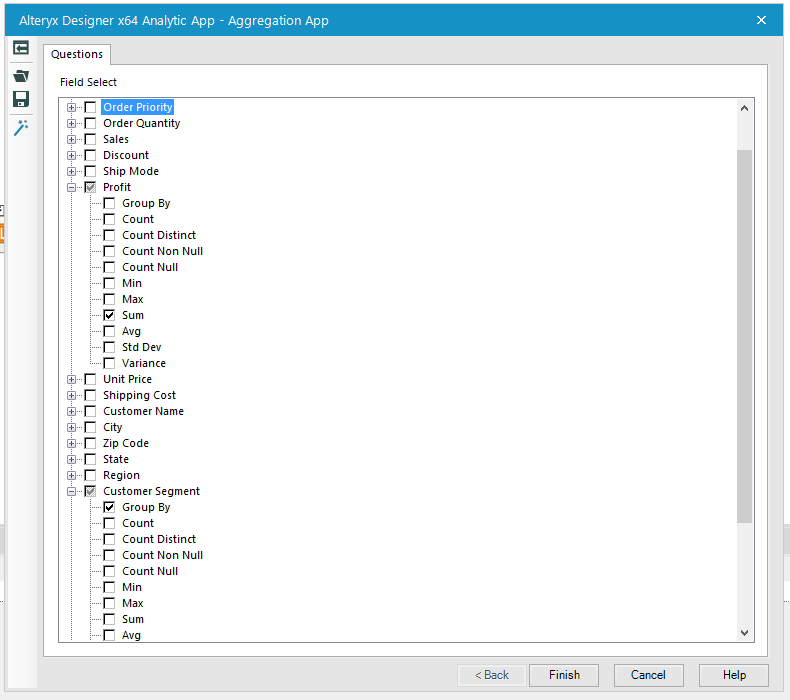Check Avg under Profit

(x=109, y=331)
